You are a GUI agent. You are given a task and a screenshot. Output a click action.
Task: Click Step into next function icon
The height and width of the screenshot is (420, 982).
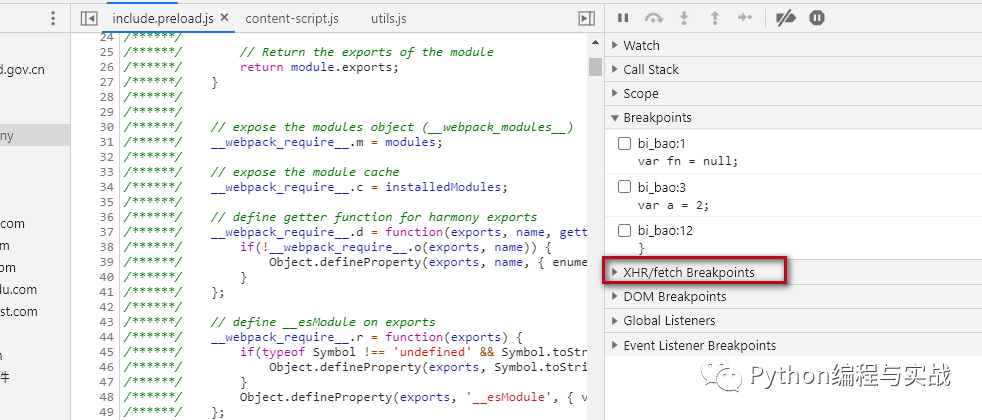pyautogui.click(x=684, y=18)
